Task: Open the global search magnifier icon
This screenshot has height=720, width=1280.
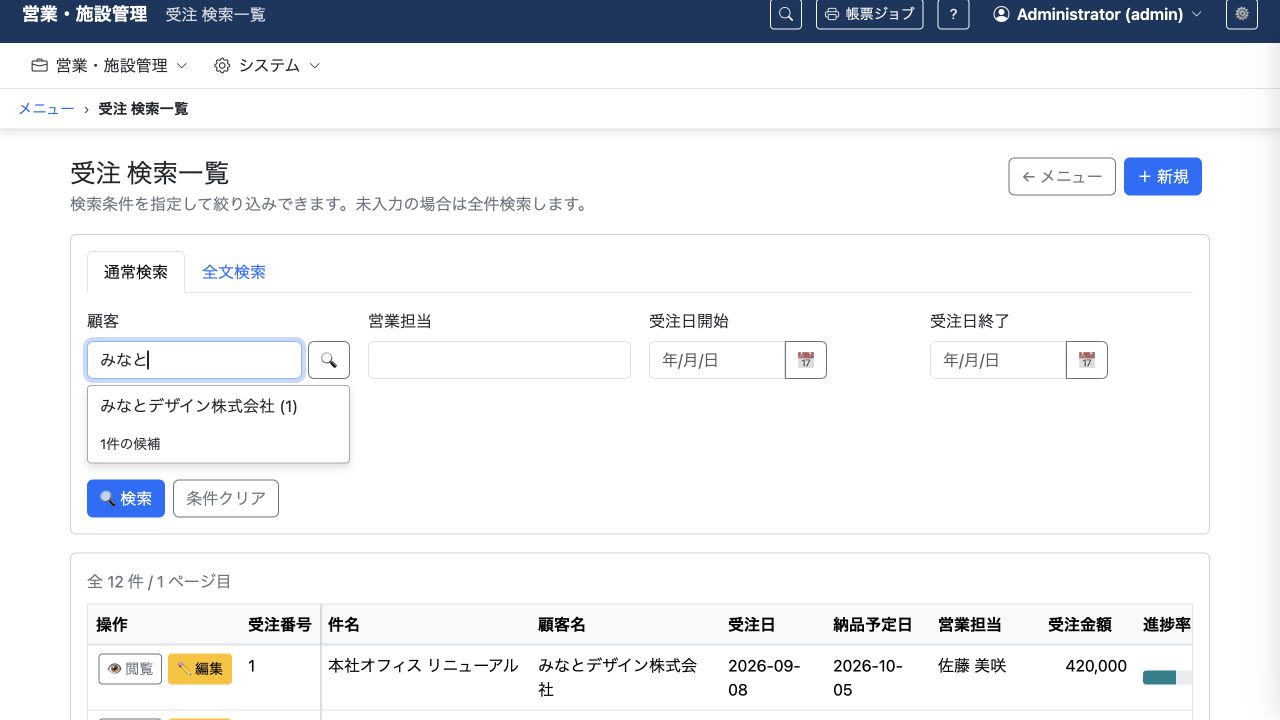Action: click(786, 14)
